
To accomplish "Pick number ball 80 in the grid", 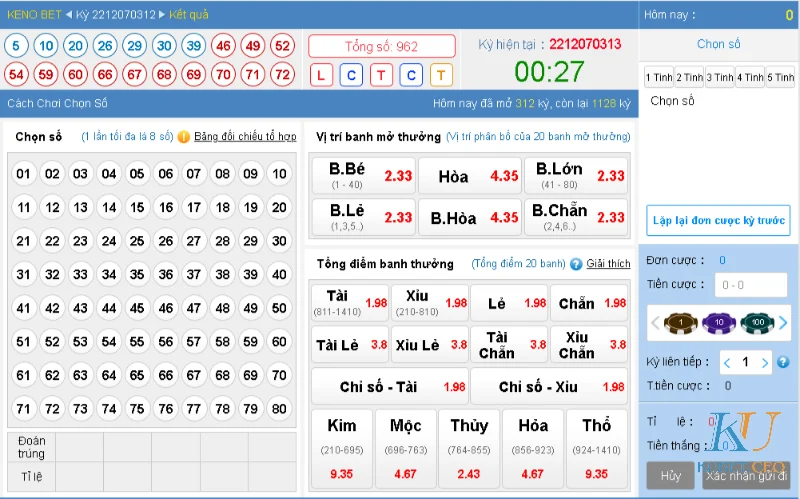I will 278,408.
